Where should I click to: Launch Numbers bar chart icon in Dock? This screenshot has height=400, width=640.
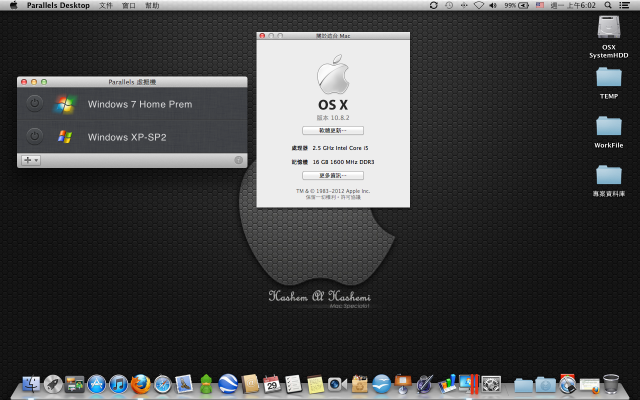[x=447, y=384]
